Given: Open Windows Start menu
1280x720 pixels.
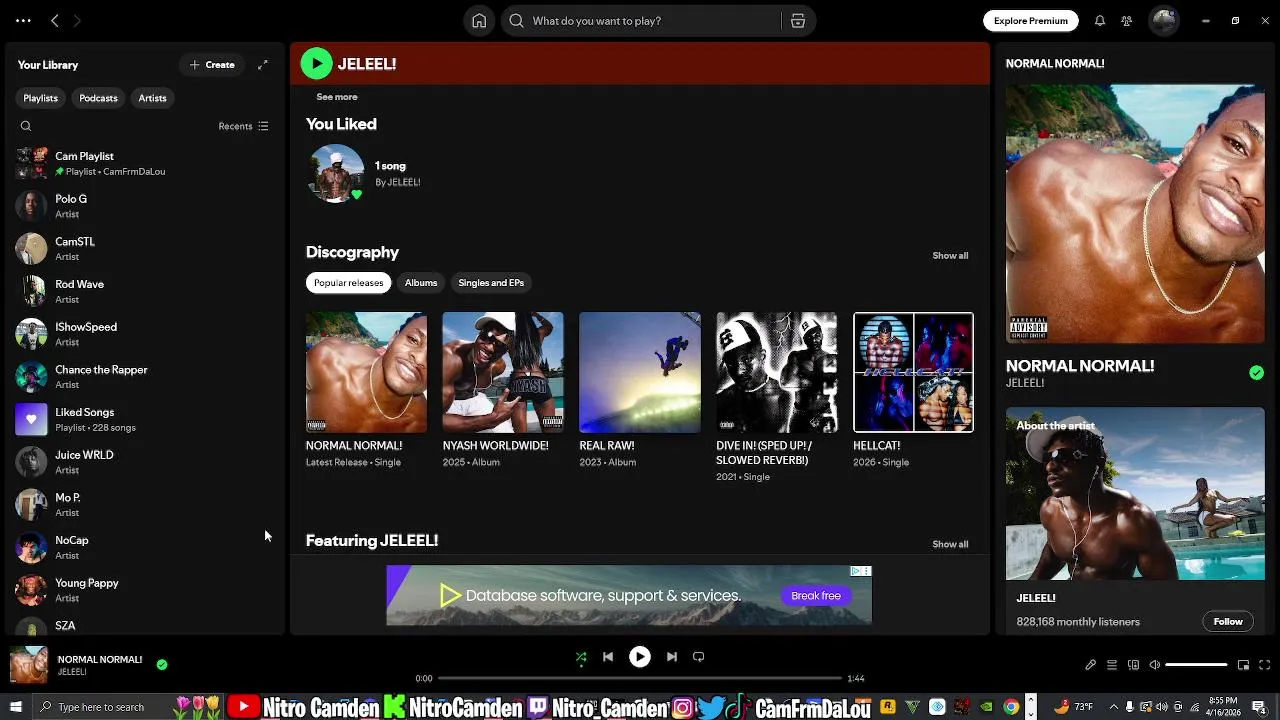Looking at the screenshot, I should click(15, 707).
